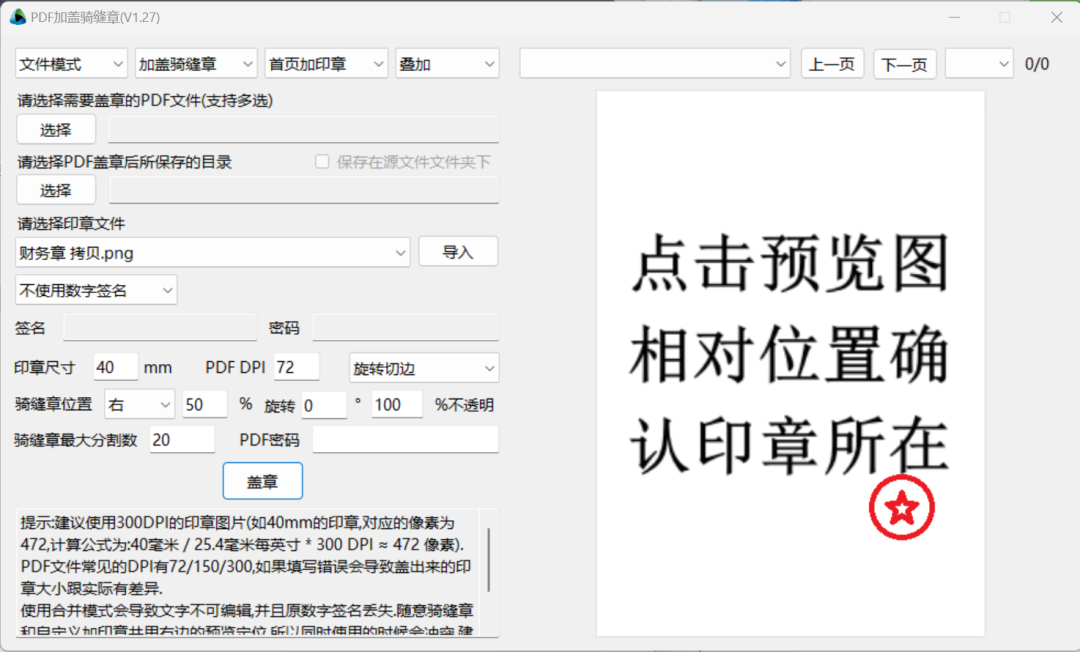Enable 保存在源文件文件夹下 checkbox
This screenshot has height=652, width=1080.
coord(322,161)
